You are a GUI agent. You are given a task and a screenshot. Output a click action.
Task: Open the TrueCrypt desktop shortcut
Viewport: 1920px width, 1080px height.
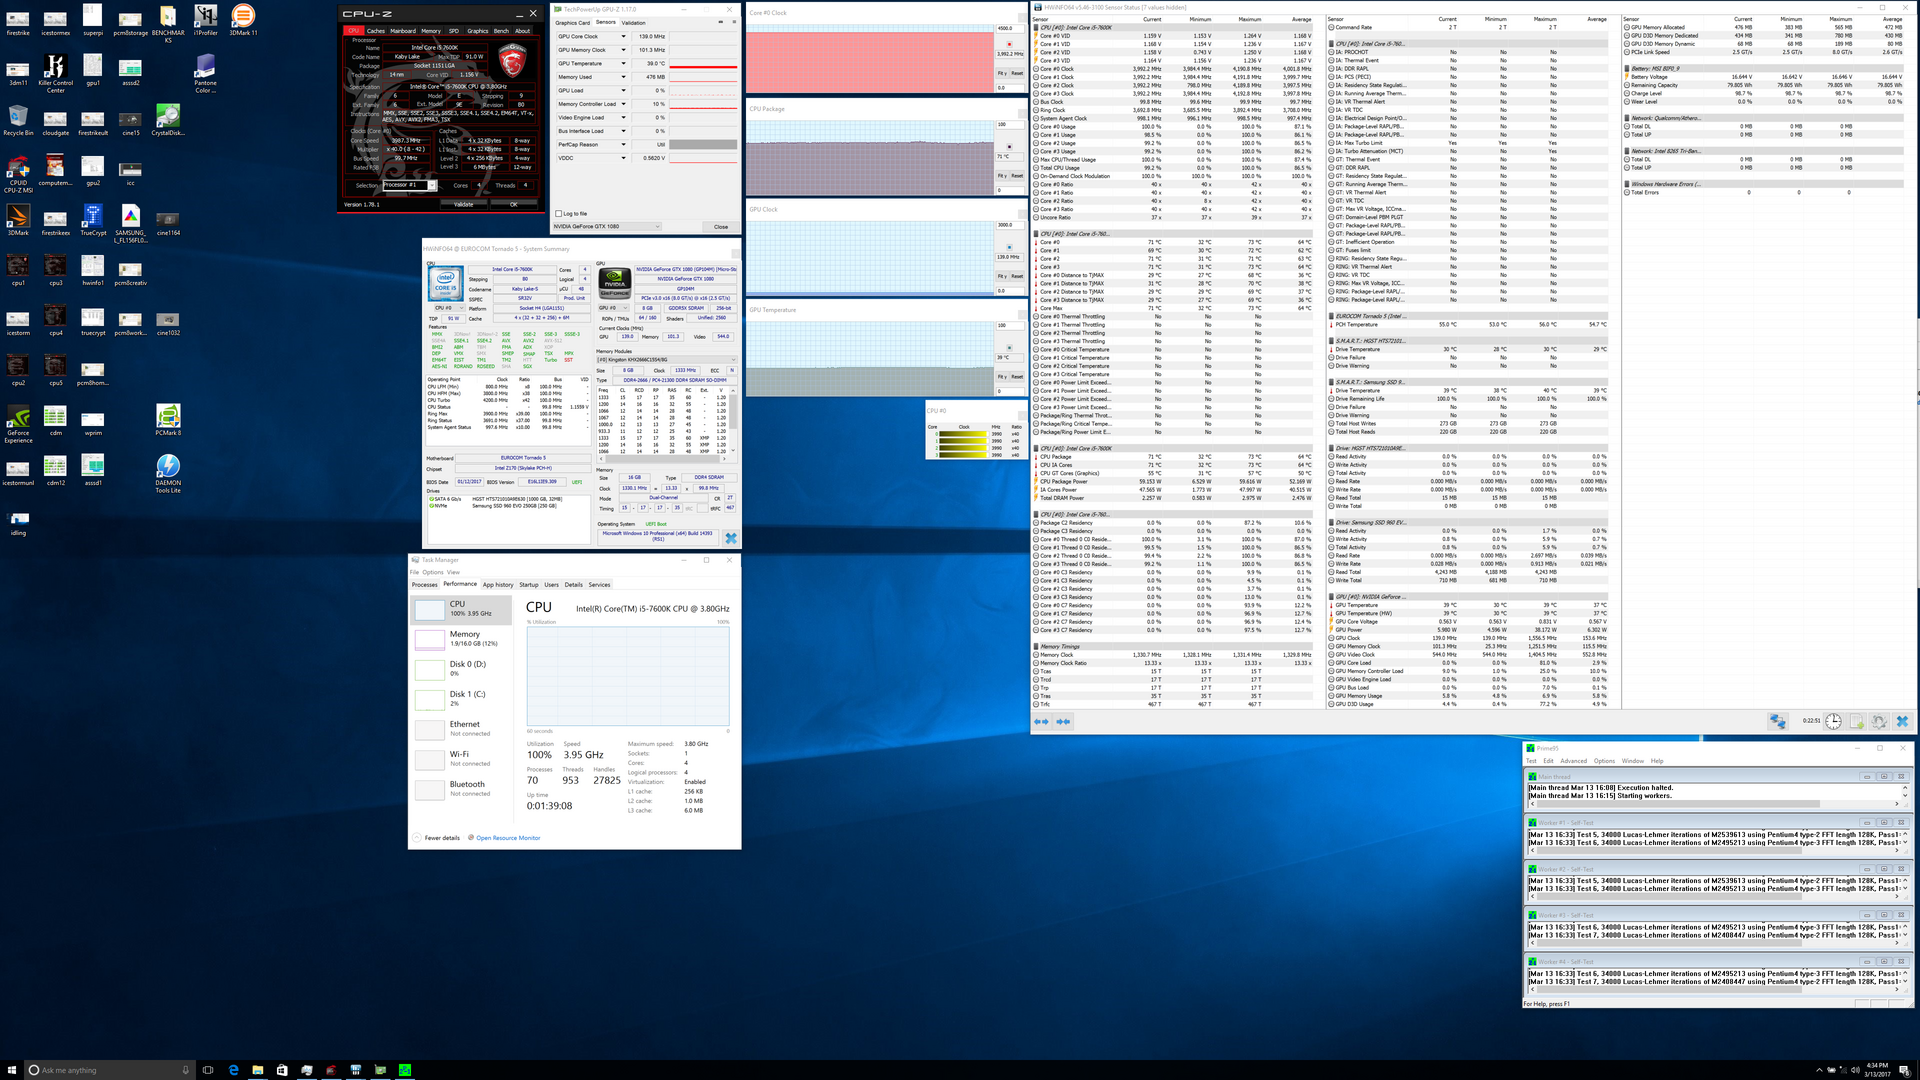click(x=93, y=219)
